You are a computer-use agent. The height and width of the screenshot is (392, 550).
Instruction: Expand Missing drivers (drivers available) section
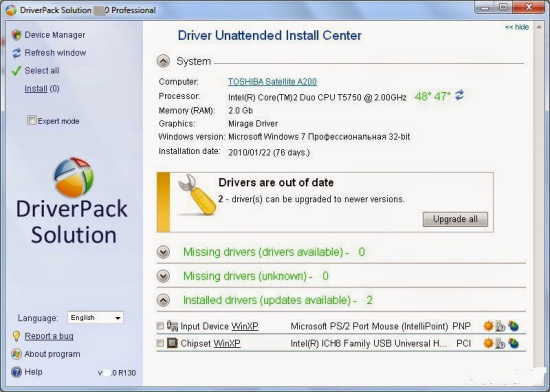tap(163, 252)
